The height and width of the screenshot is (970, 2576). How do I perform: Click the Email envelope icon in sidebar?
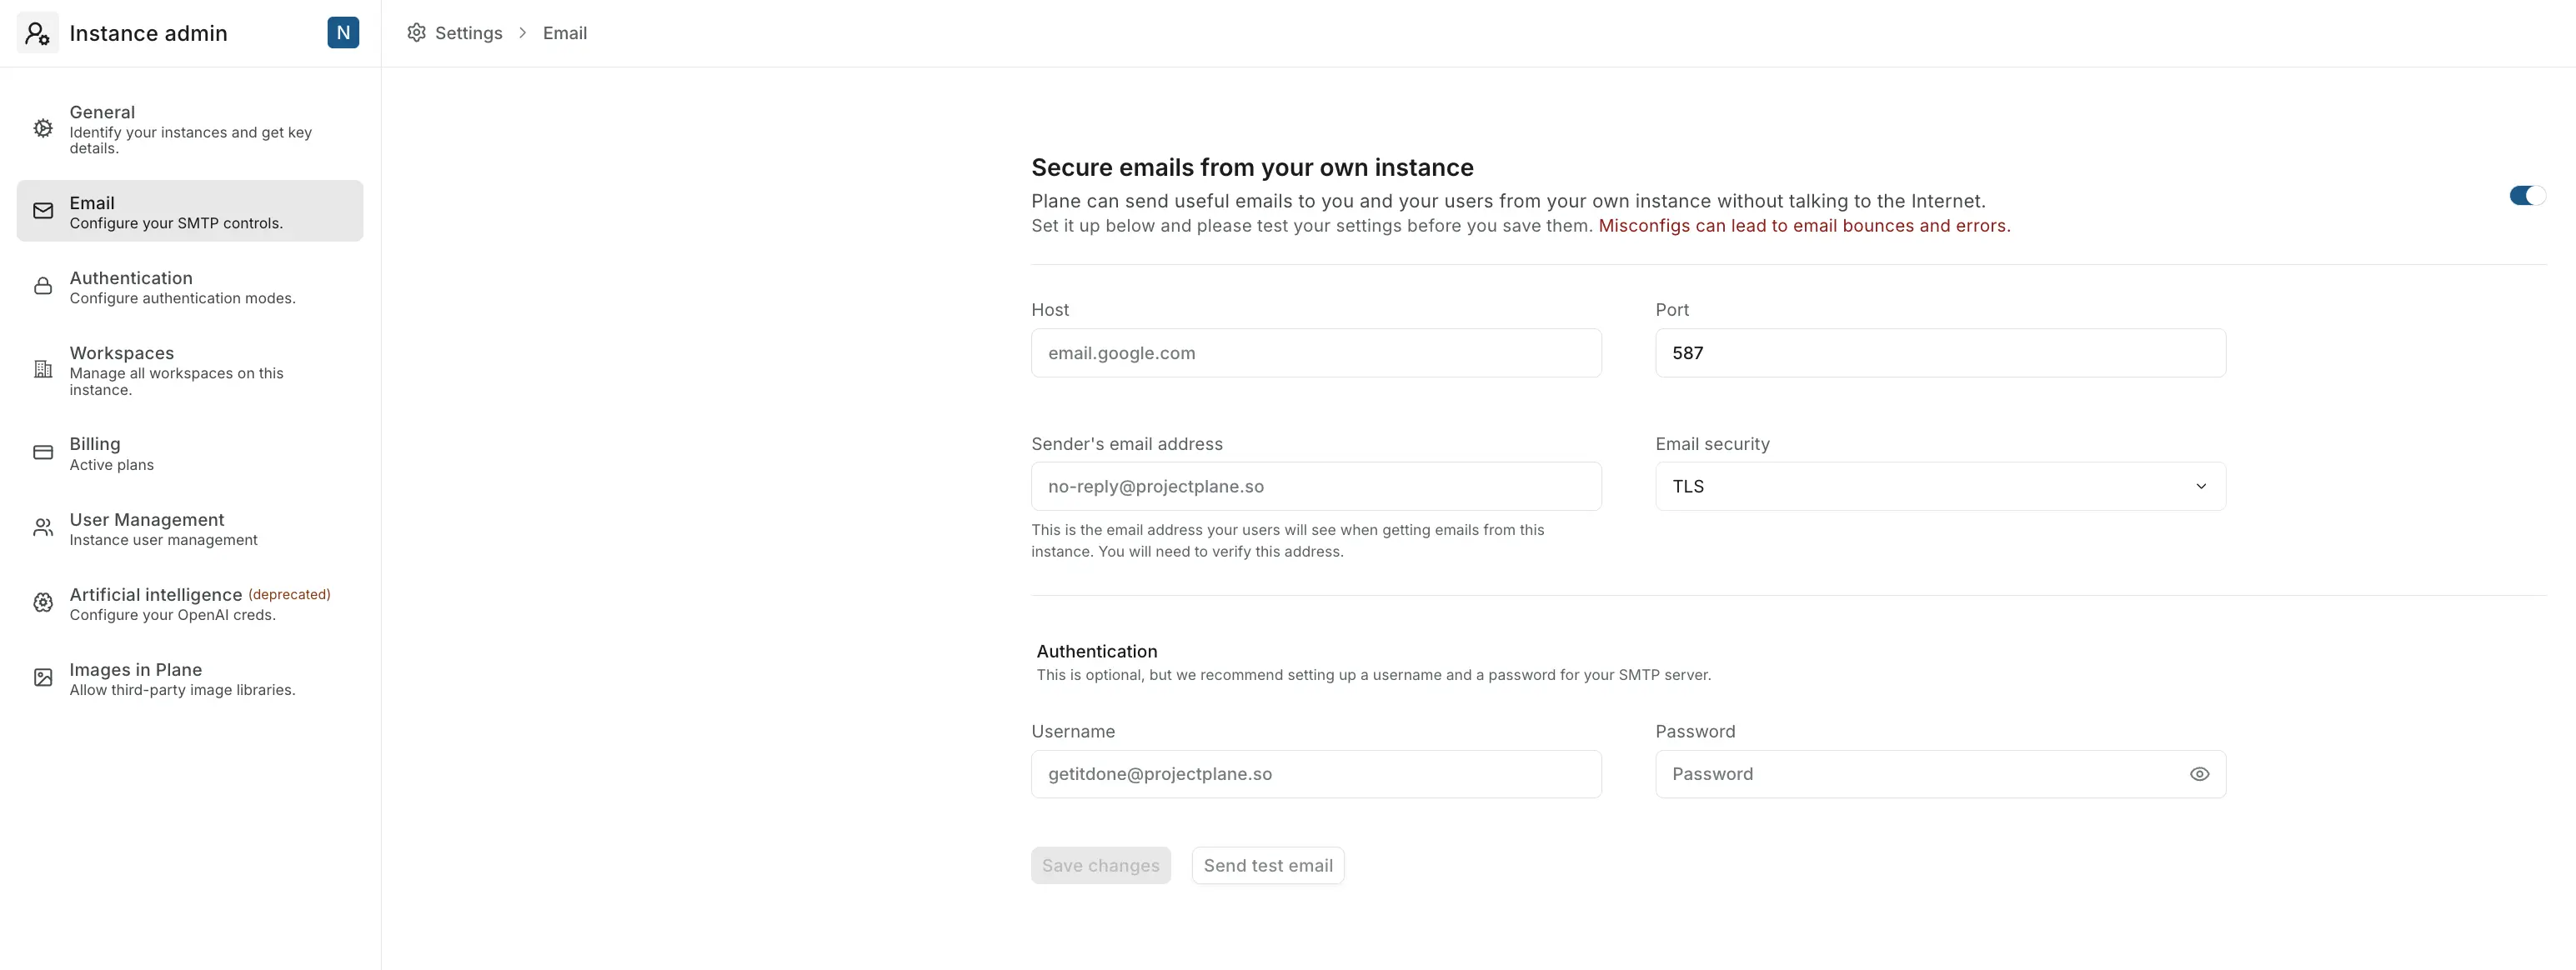[43, 211]
